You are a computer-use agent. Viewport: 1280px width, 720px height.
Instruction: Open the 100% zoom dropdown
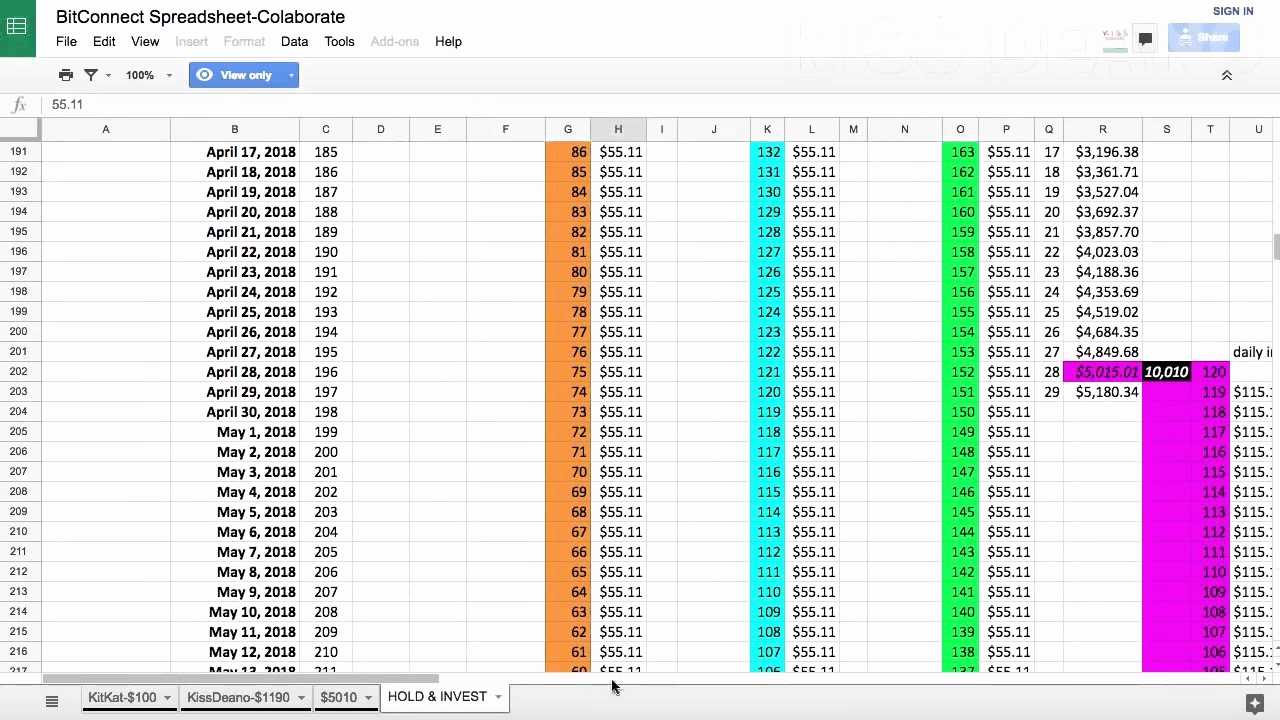tap(148, 75)
